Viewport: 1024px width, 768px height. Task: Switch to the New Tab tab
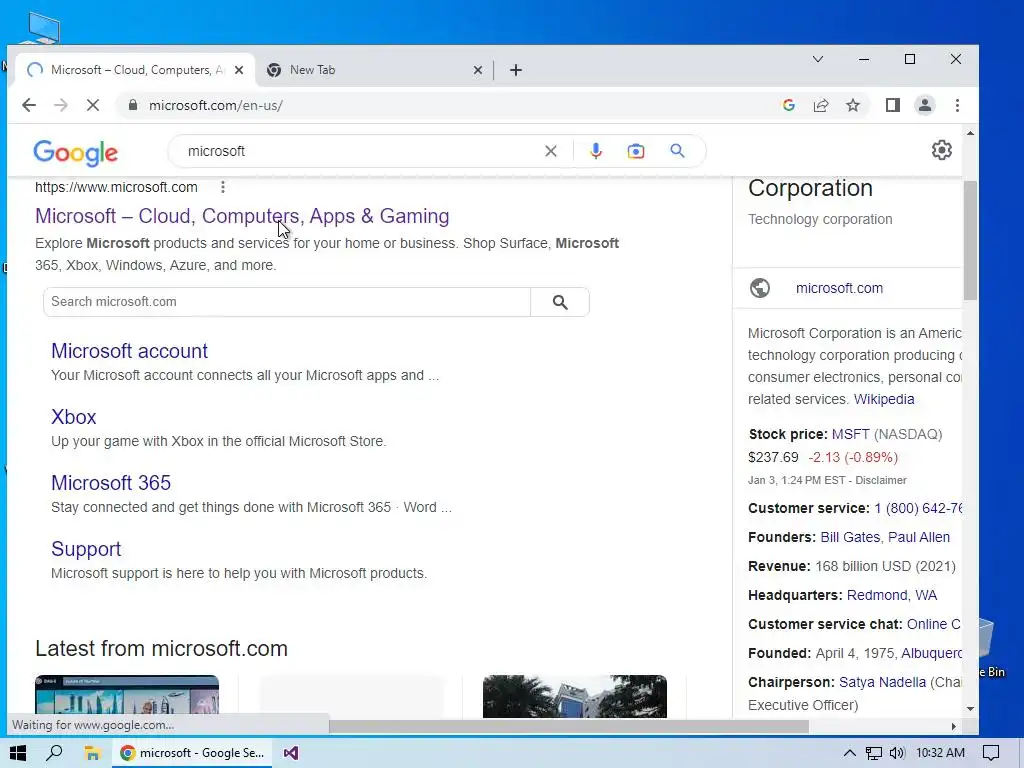click(x=372, y=70)
